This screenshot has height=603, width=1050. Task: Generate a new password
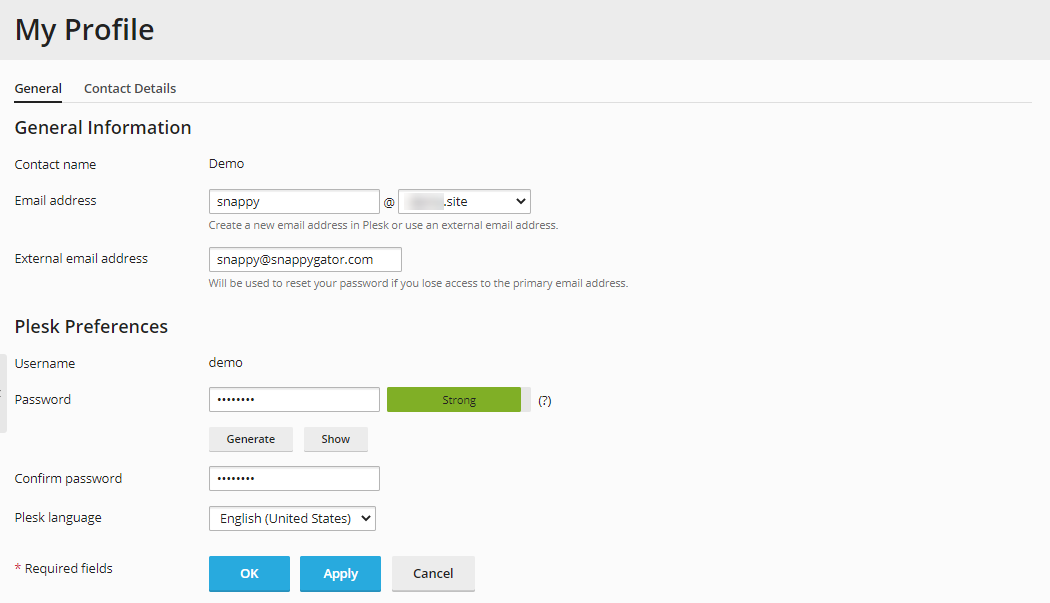pos(250,439)
